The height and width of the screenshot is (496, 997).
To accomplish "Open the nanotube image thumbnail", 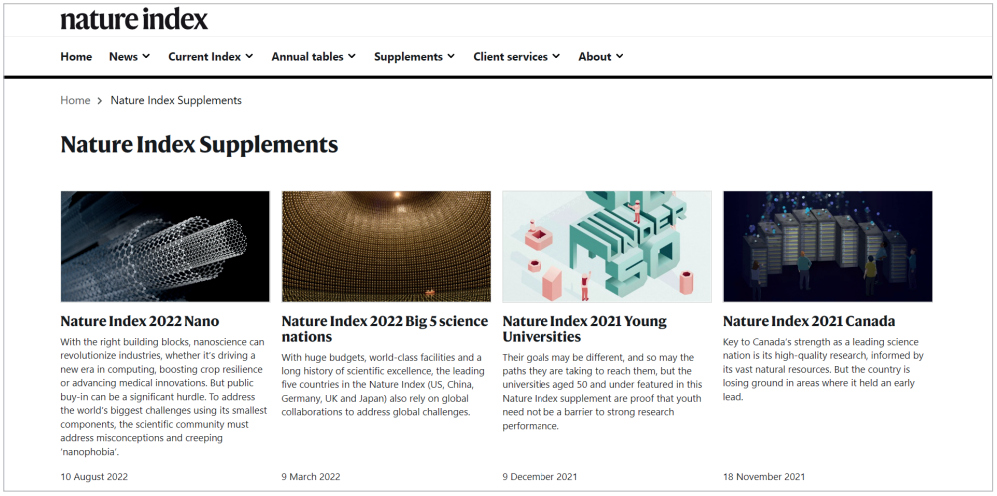I will (165, 247).
